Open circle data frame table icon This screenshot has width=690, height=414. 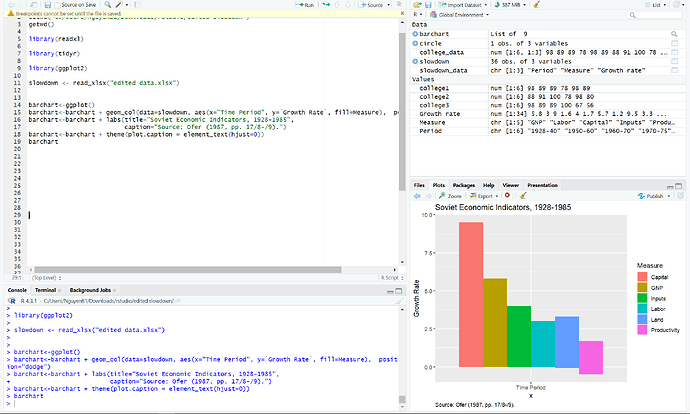[x=674, y=43]
